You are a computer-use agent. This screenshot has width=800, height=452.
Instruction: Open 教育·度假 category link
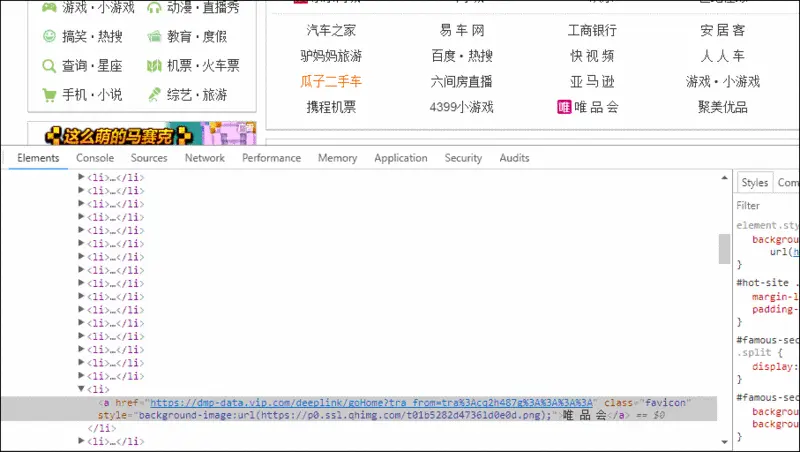pos(197,37)
